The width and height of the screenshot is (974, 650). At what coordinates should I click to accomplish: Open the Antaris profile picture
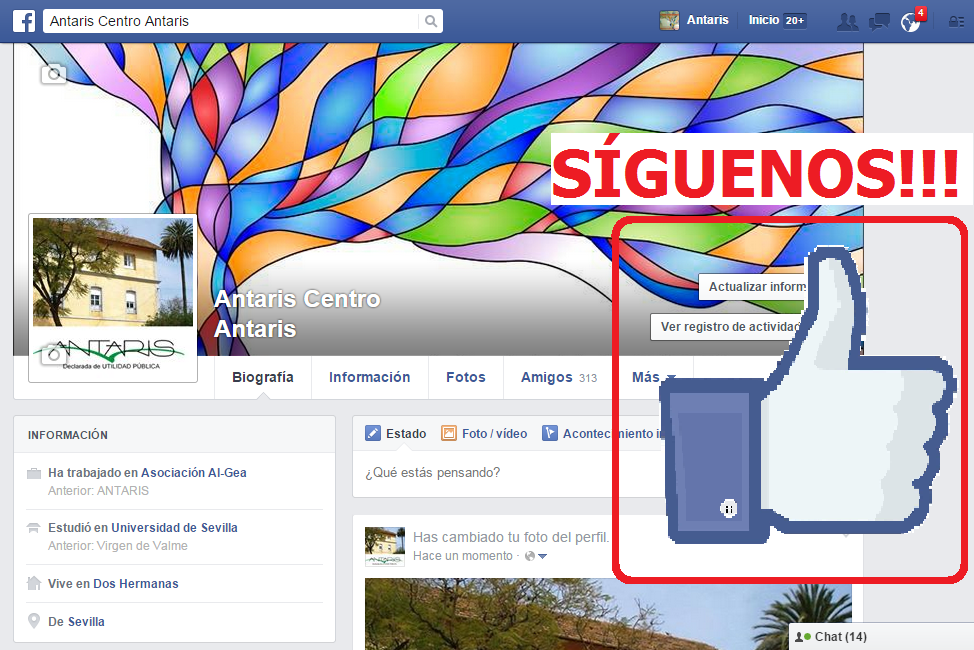point(113,298)
